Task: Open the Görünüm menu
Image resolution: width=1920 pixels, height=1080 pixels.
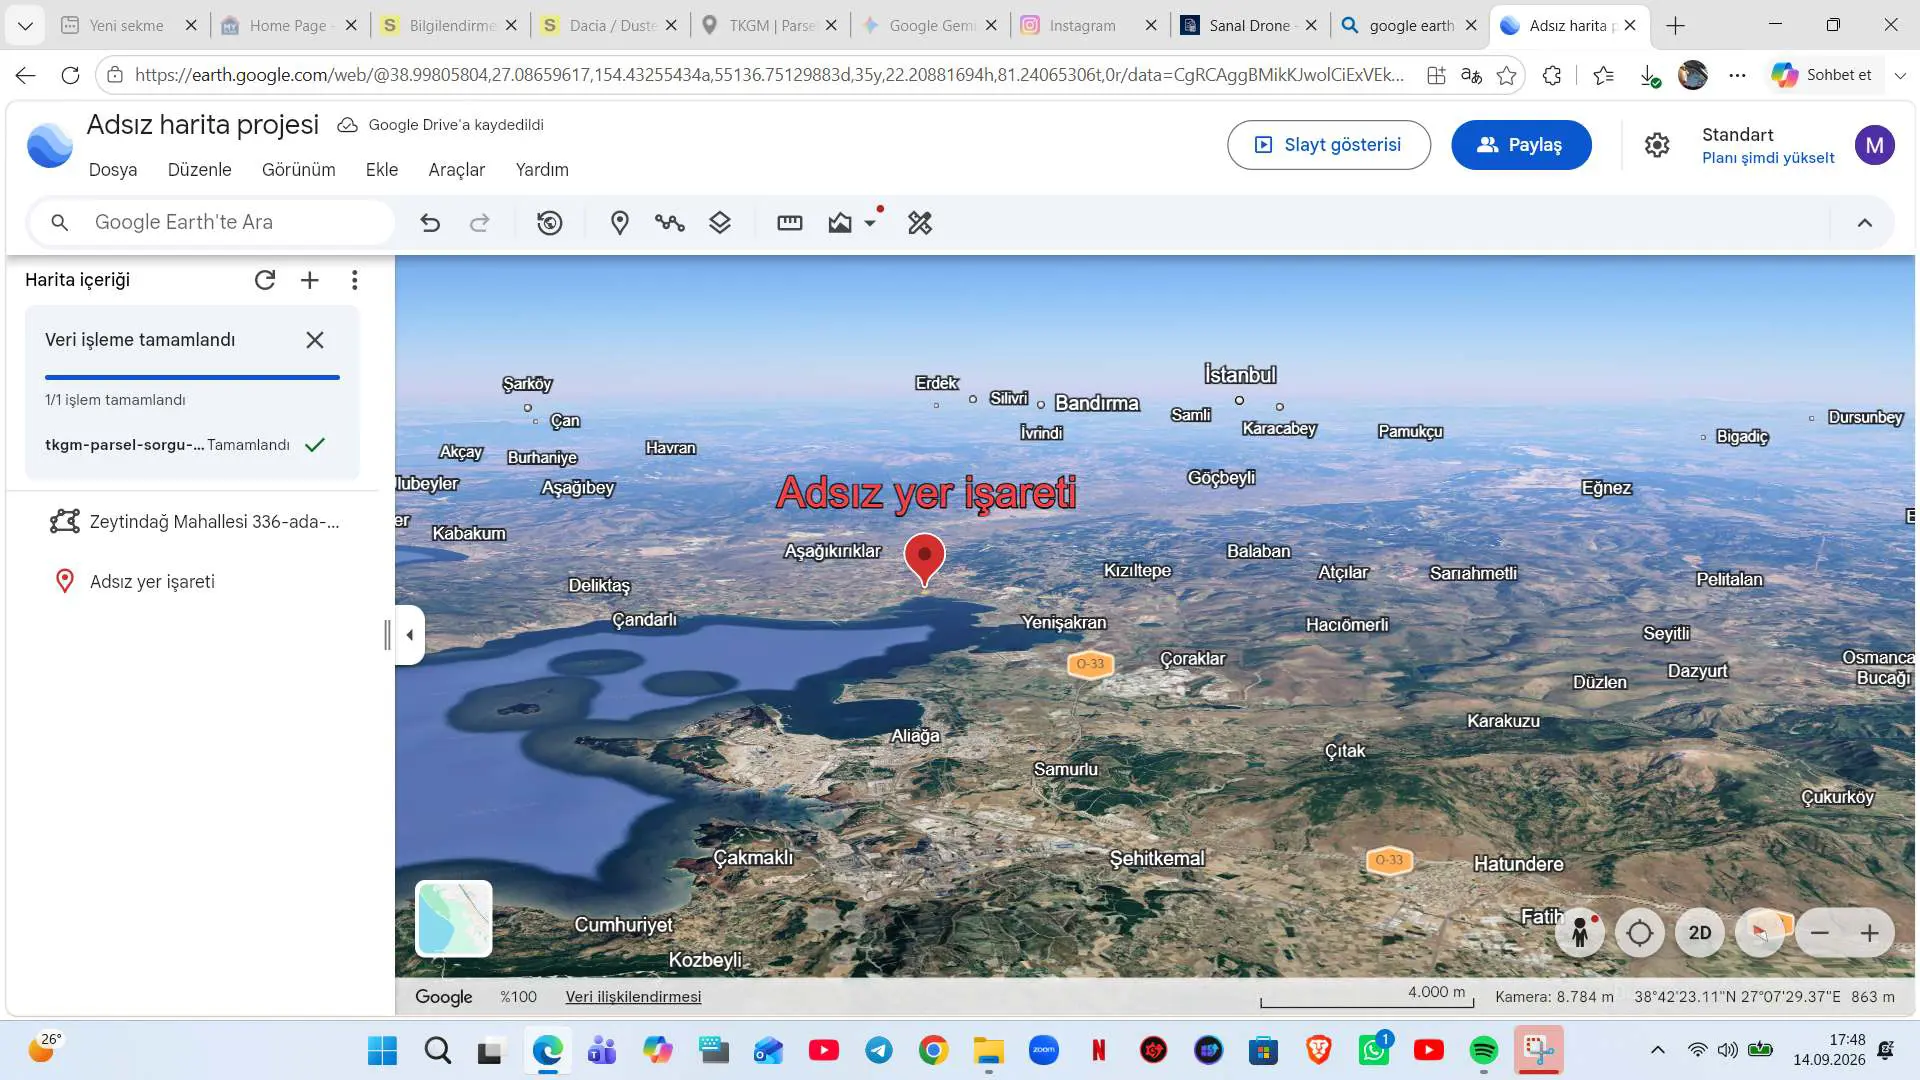Action: point(299,170)
